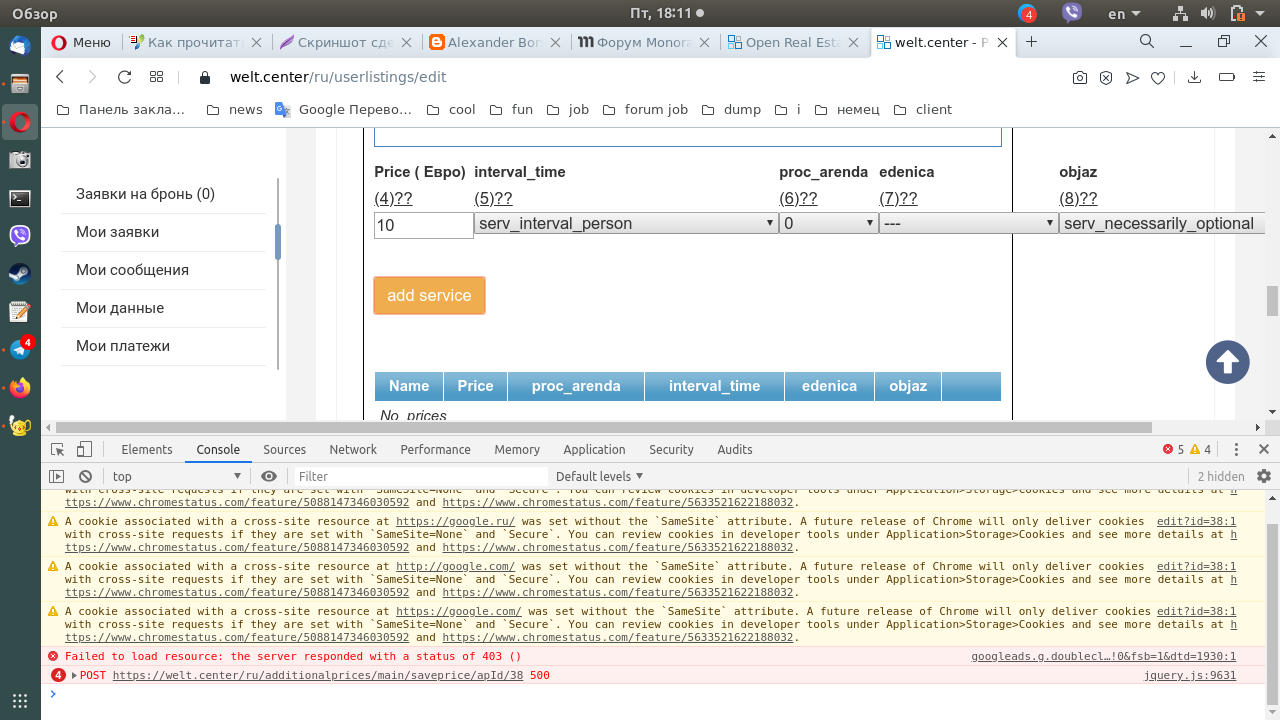
Task: Click the inspect element picker icon
Action: click(58, 450)
